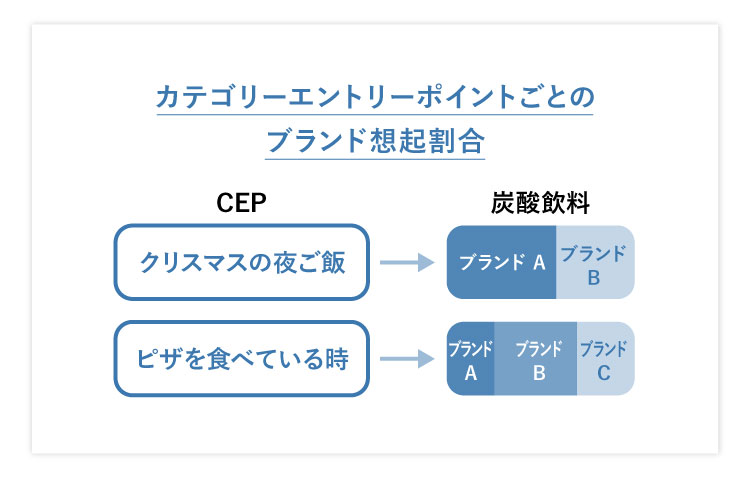Click the light ブランド B segment in top bar
The image size is (750, 479).
(595, 262)
